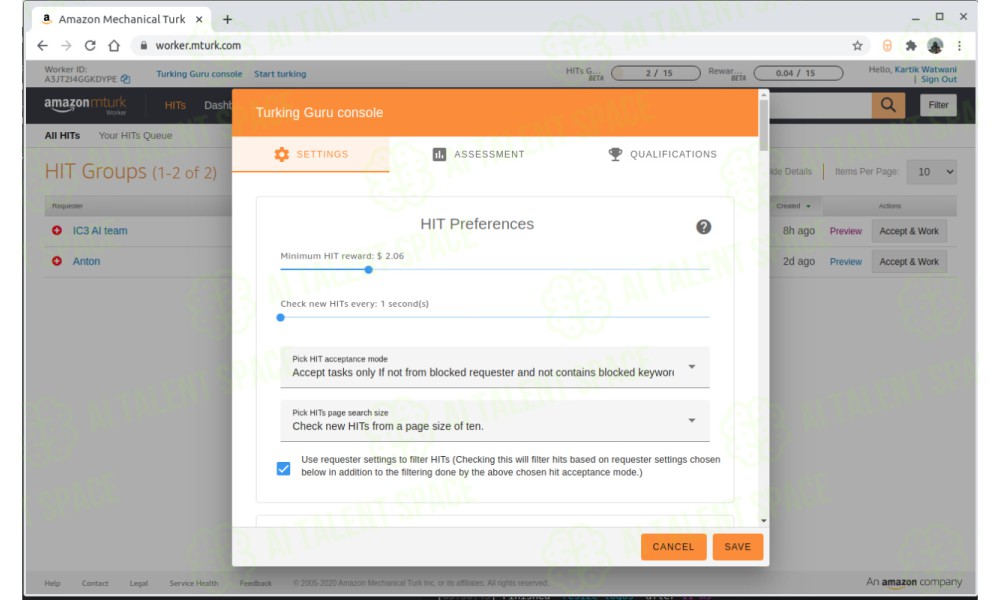The height and width of the screenshot is (600, 1000).
Task: Switch to the Settings tab
Action: click(x=311, y=154)
